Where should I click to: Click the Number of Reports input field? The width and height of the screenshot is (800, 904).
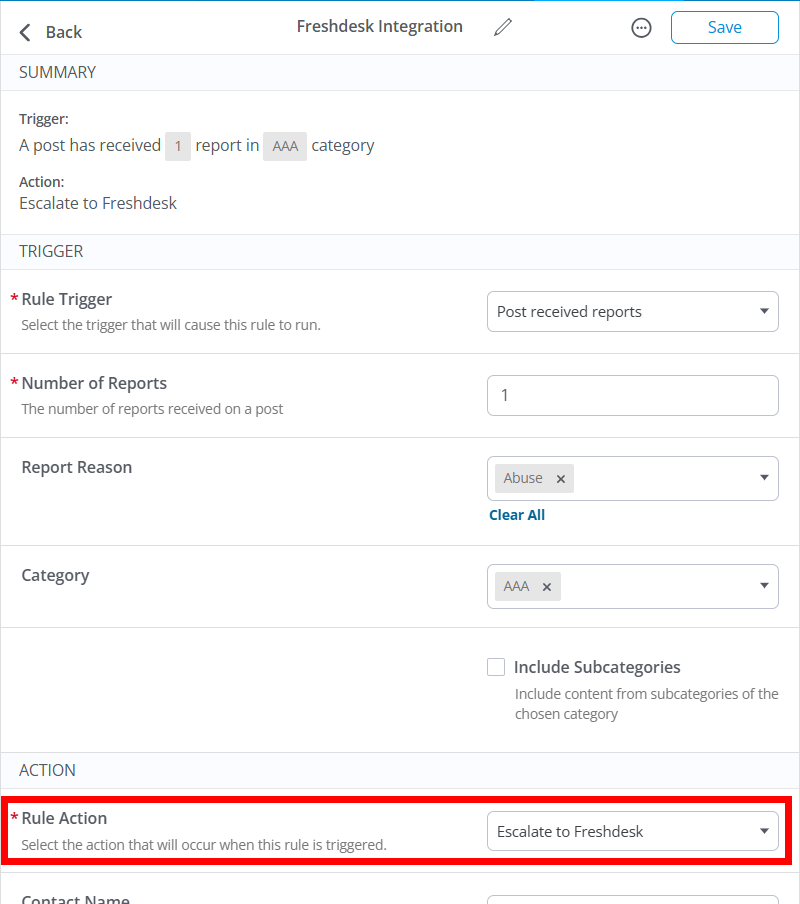[x=632, y=395]
